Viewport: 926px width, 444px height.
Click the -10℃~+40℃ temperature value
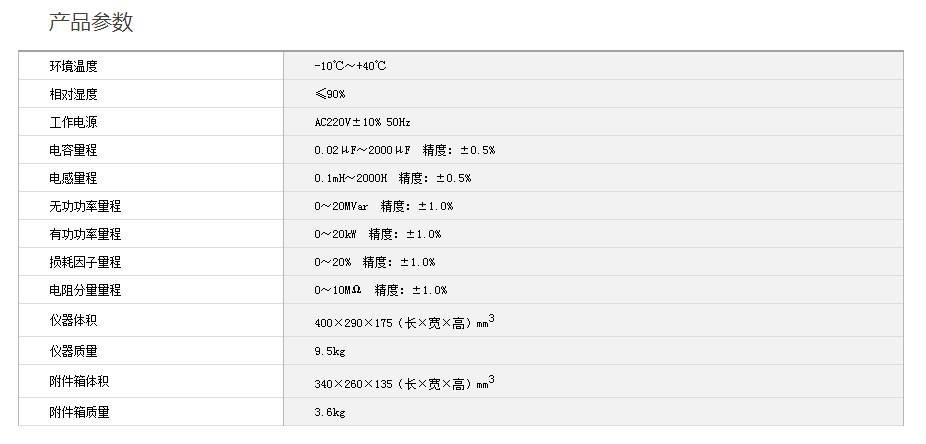point(350,66)
